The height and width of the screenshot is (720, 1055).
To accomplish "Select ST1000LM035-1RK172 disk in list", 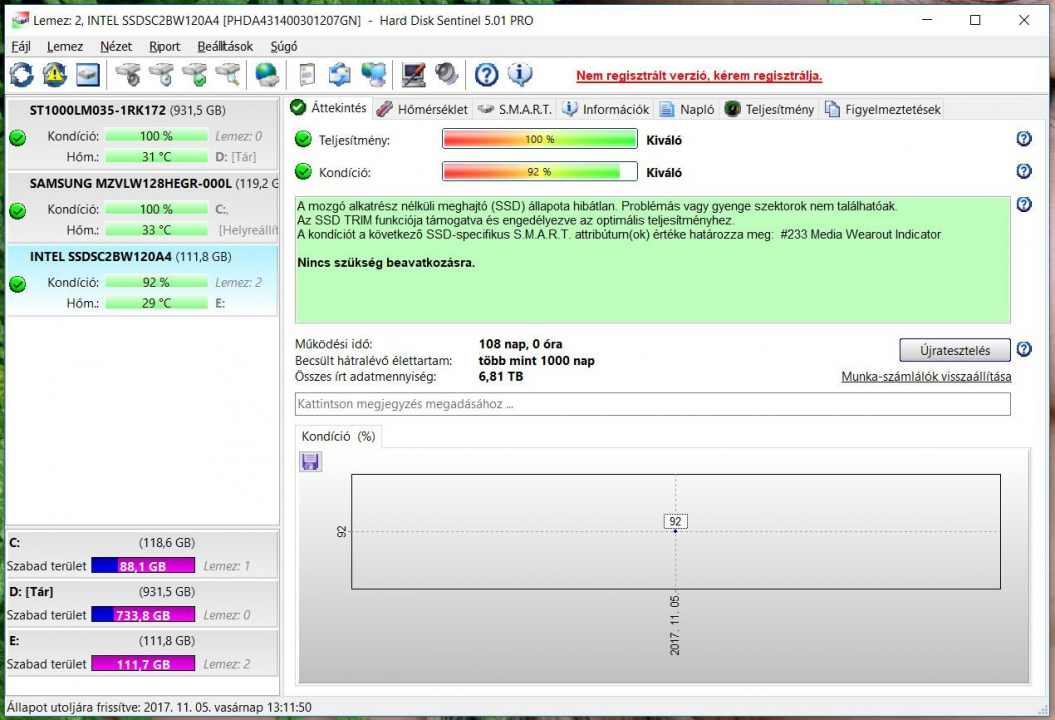I will (142, 135).
